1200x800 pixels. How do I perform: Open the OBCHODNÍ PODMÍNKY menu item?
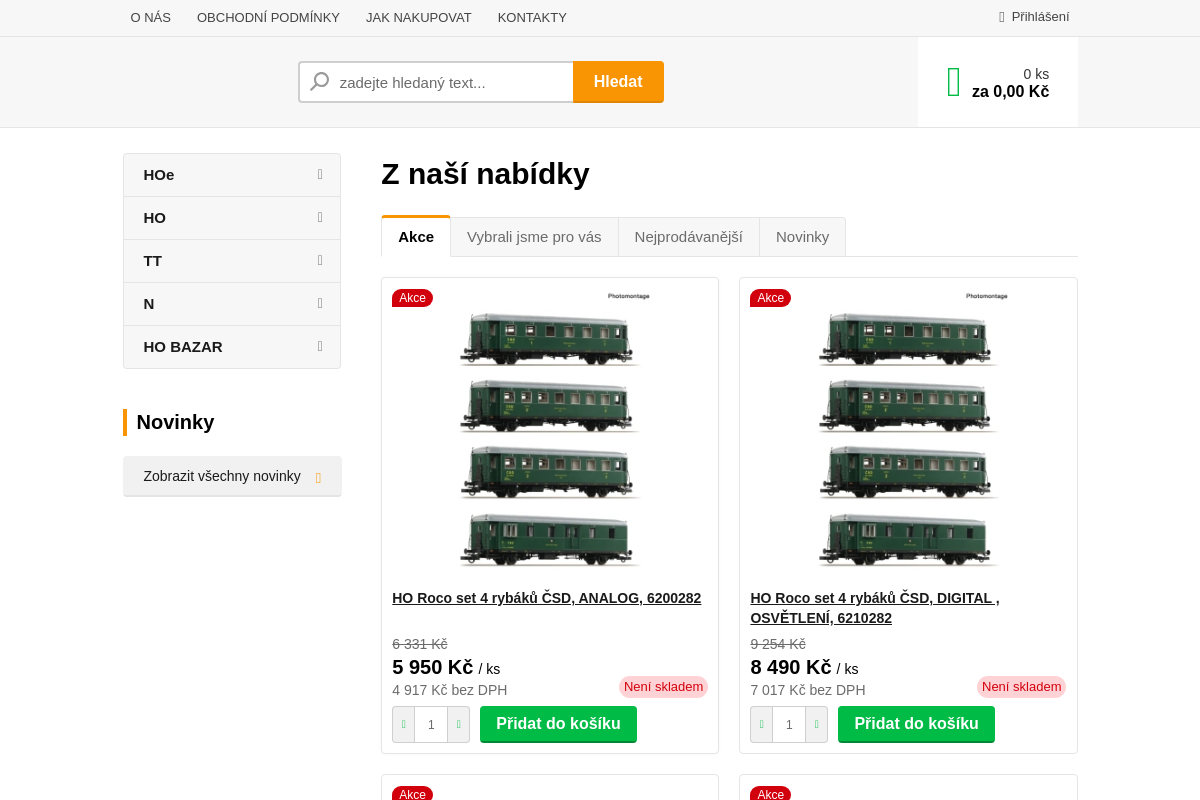(268, 17)
